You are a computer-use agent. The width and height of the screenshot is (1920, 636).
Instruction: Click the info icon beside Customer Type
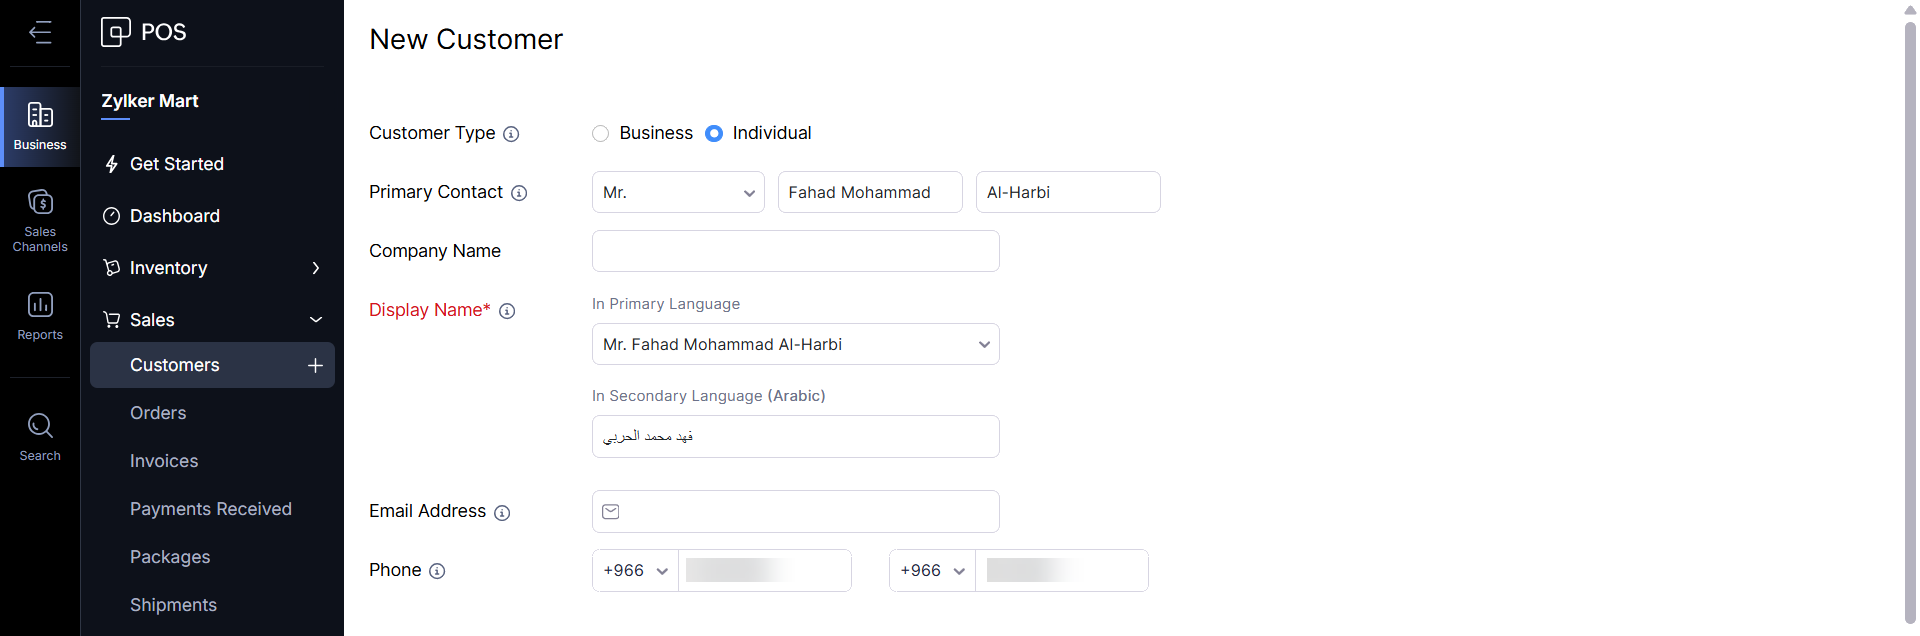pyautogui.click(x=511, y=134)
